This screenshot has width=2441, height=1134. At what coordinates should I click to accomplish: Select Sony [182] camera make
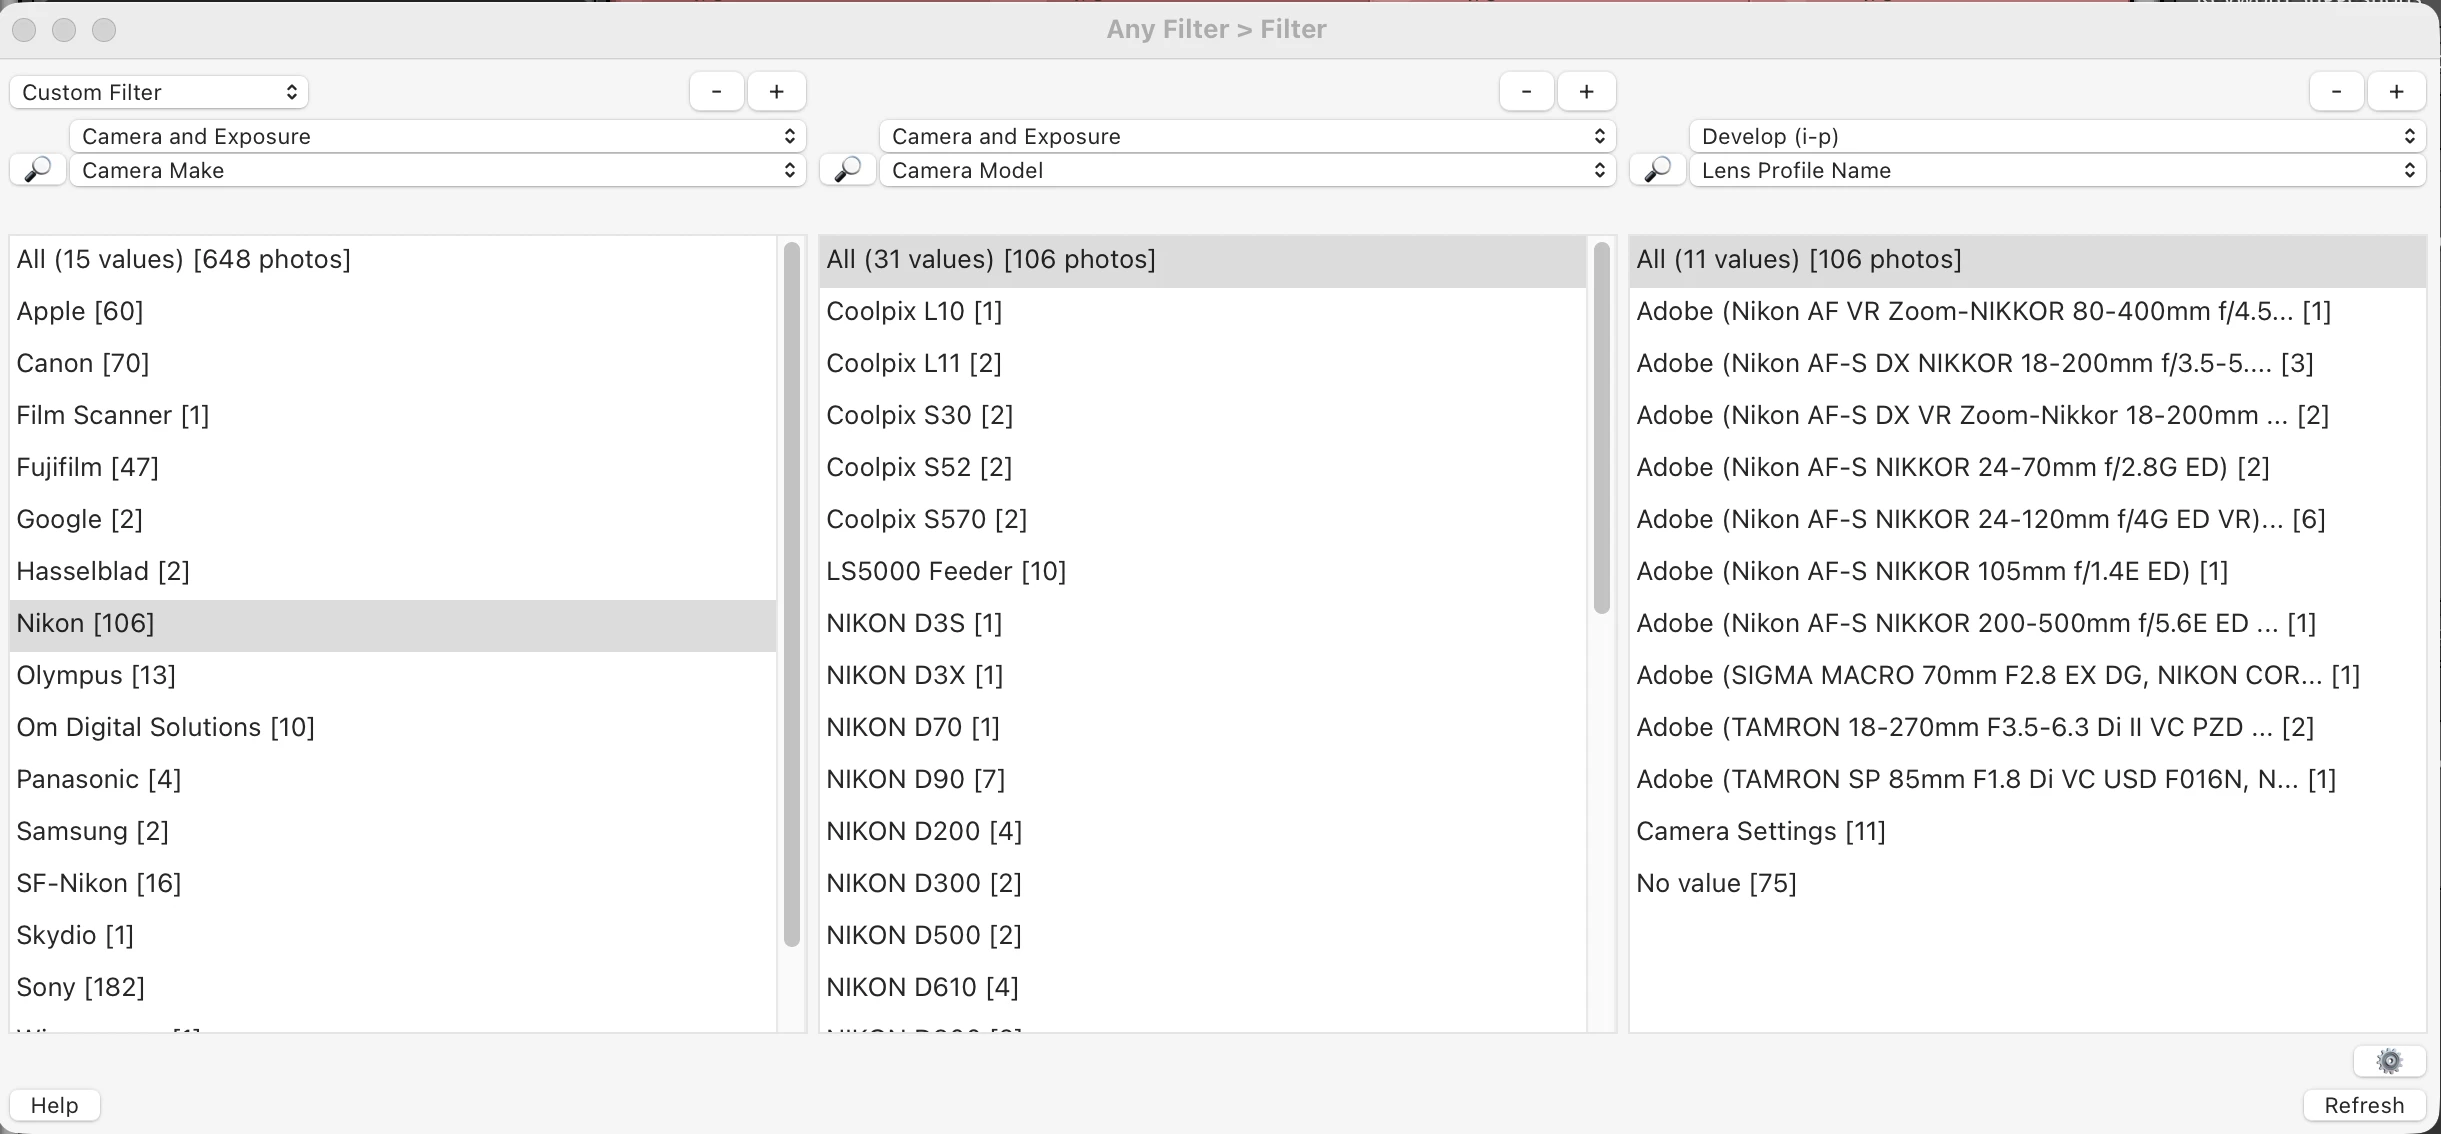(x=393, y=988)
